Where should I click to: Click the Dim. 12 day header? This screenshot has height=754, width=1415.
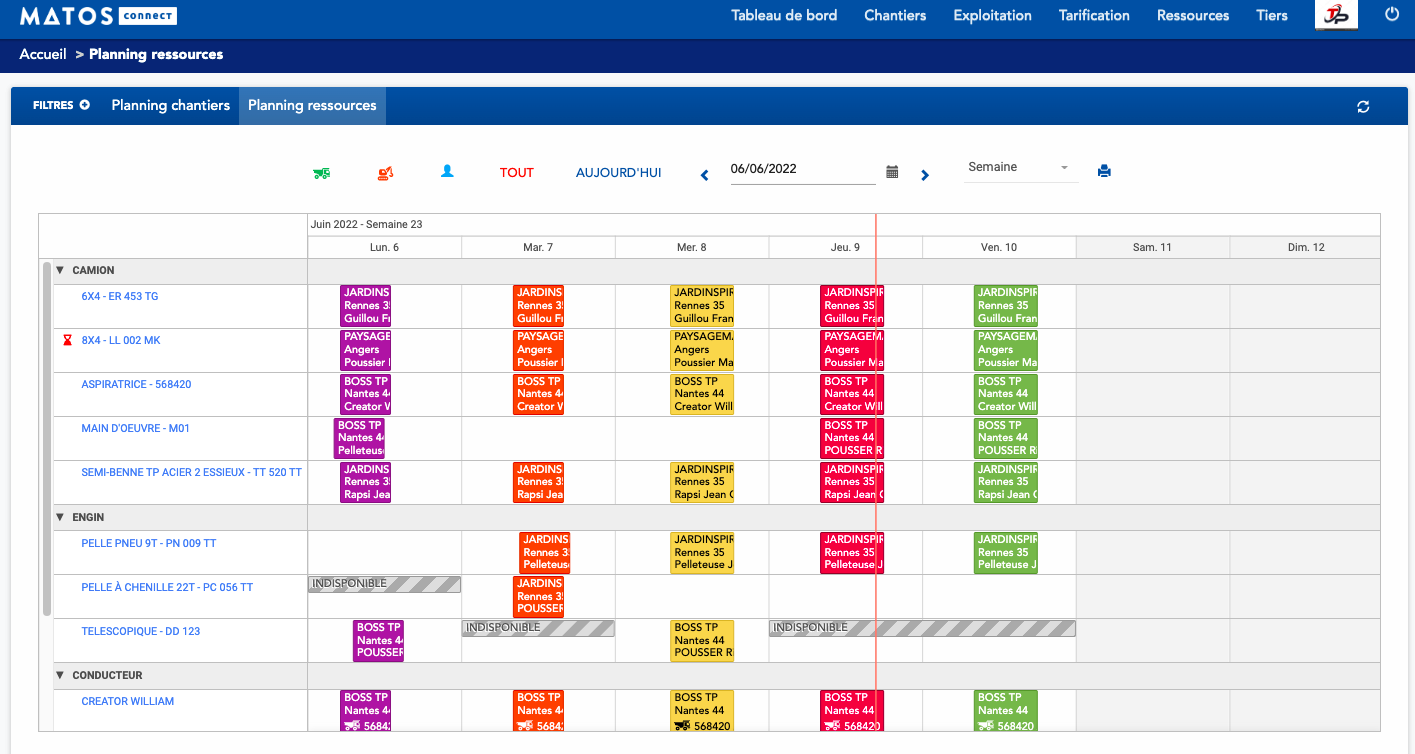click(1306, 247)
